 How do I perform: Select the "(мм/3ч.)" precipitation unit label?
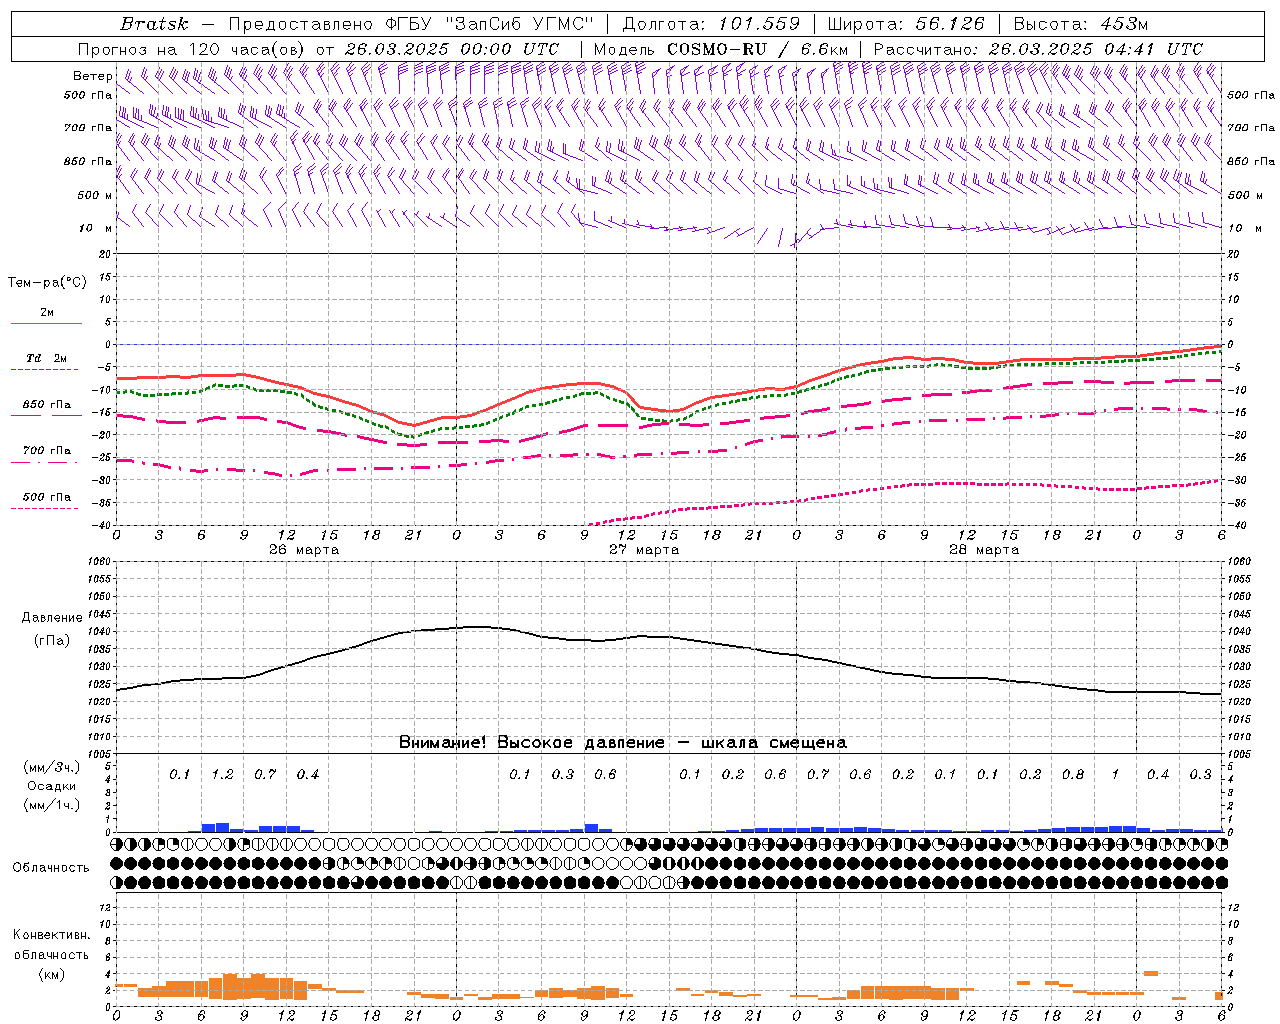coord(52,767)
